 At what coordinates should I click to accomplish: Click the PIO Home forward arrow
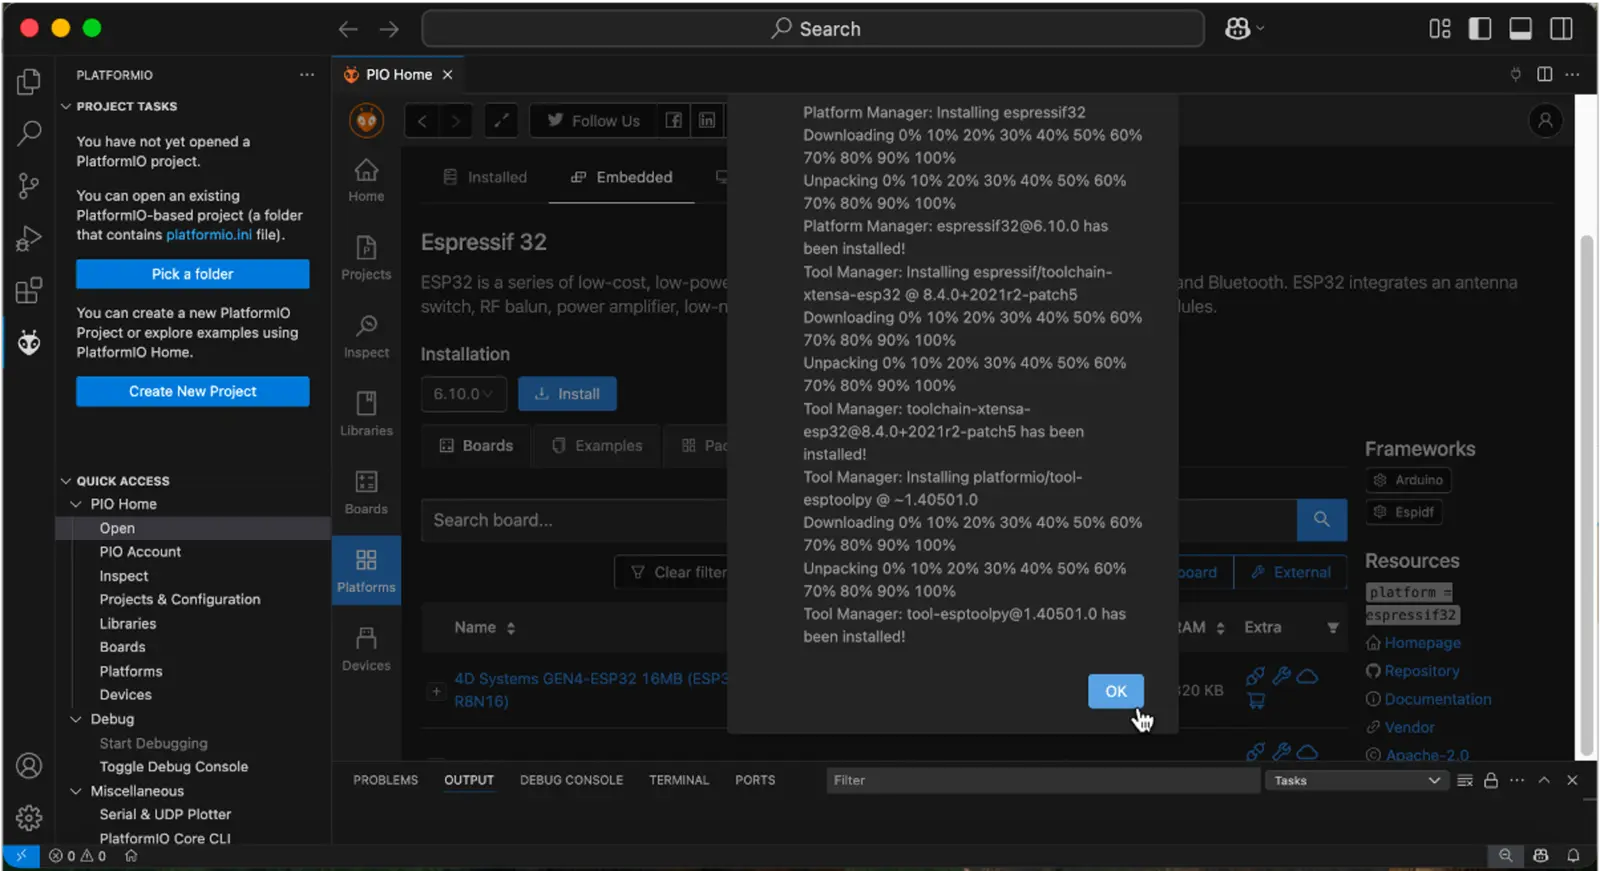click(456, 121)
